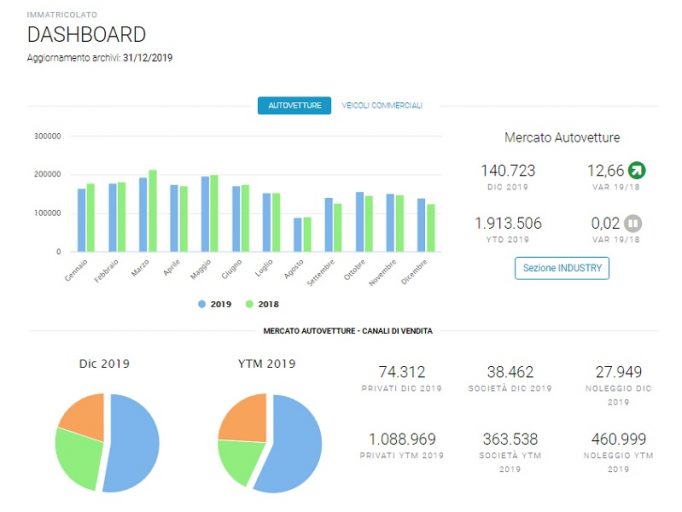Select the AUTOVETTURE tab
Image resolution: width=682 pixels, height=512 pixels.
294,105
